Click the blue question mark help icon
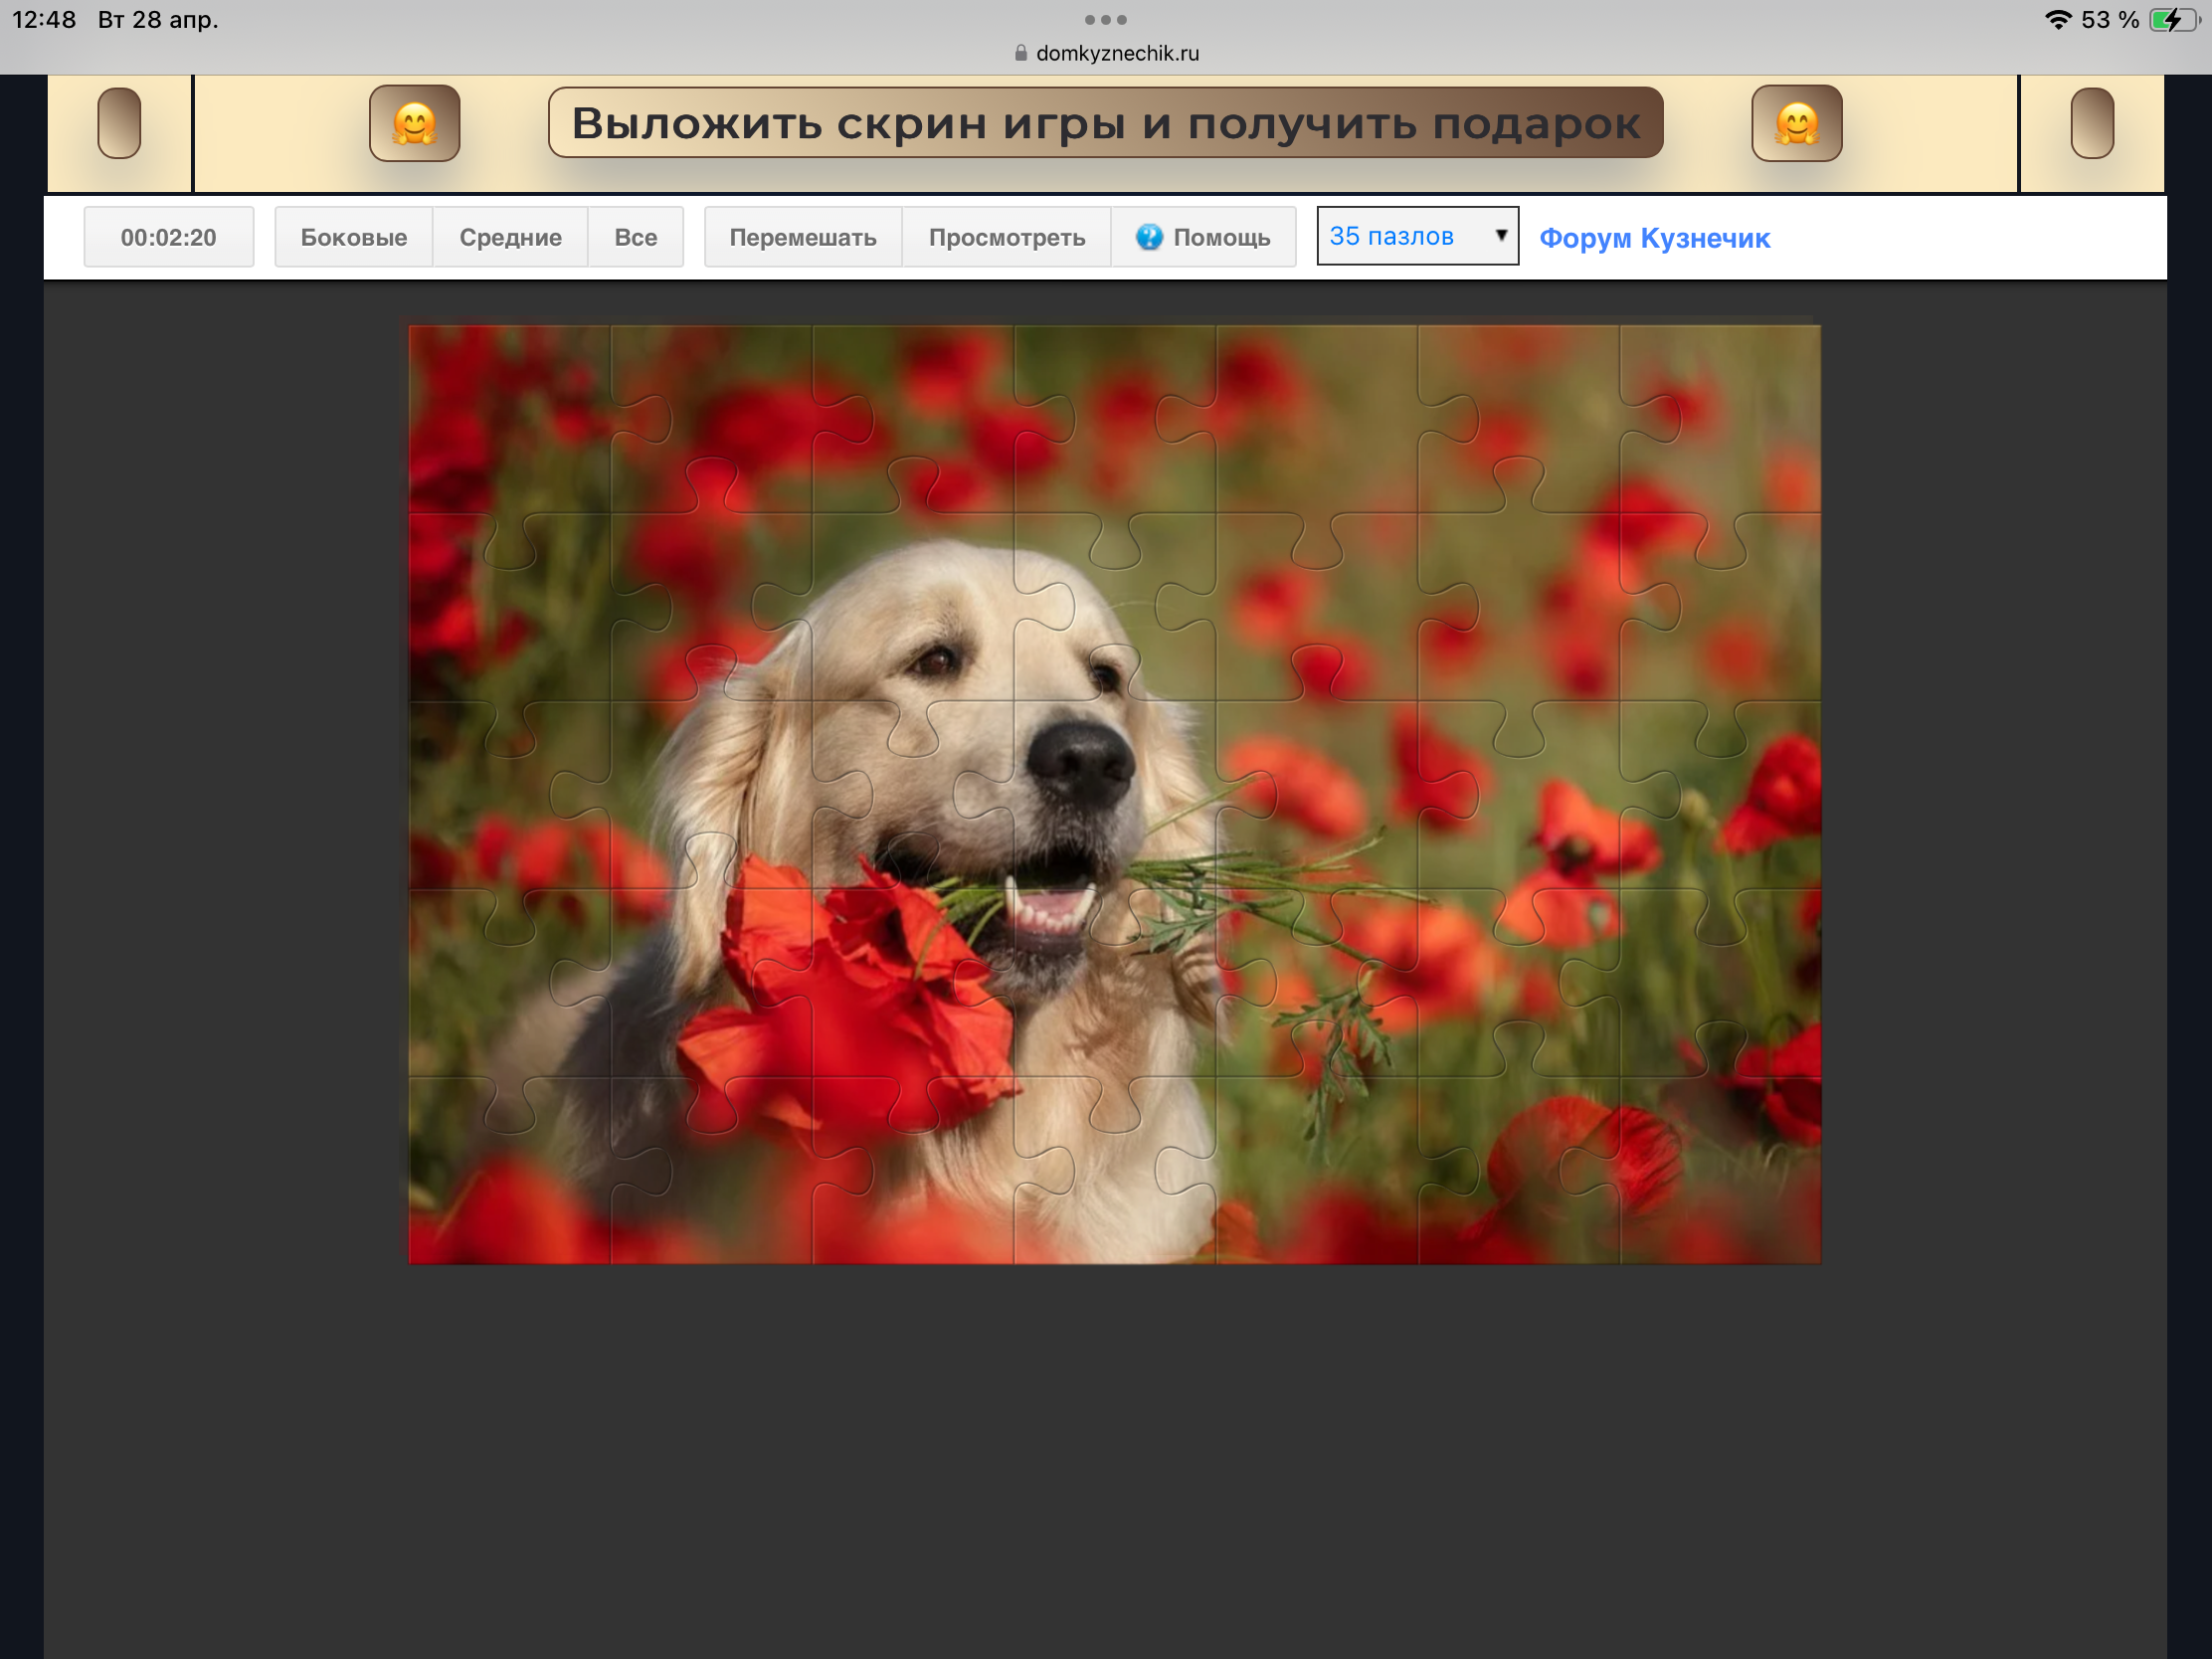The height and width of the screenshot is (1659, 2212). click(x=1149, y=237)
